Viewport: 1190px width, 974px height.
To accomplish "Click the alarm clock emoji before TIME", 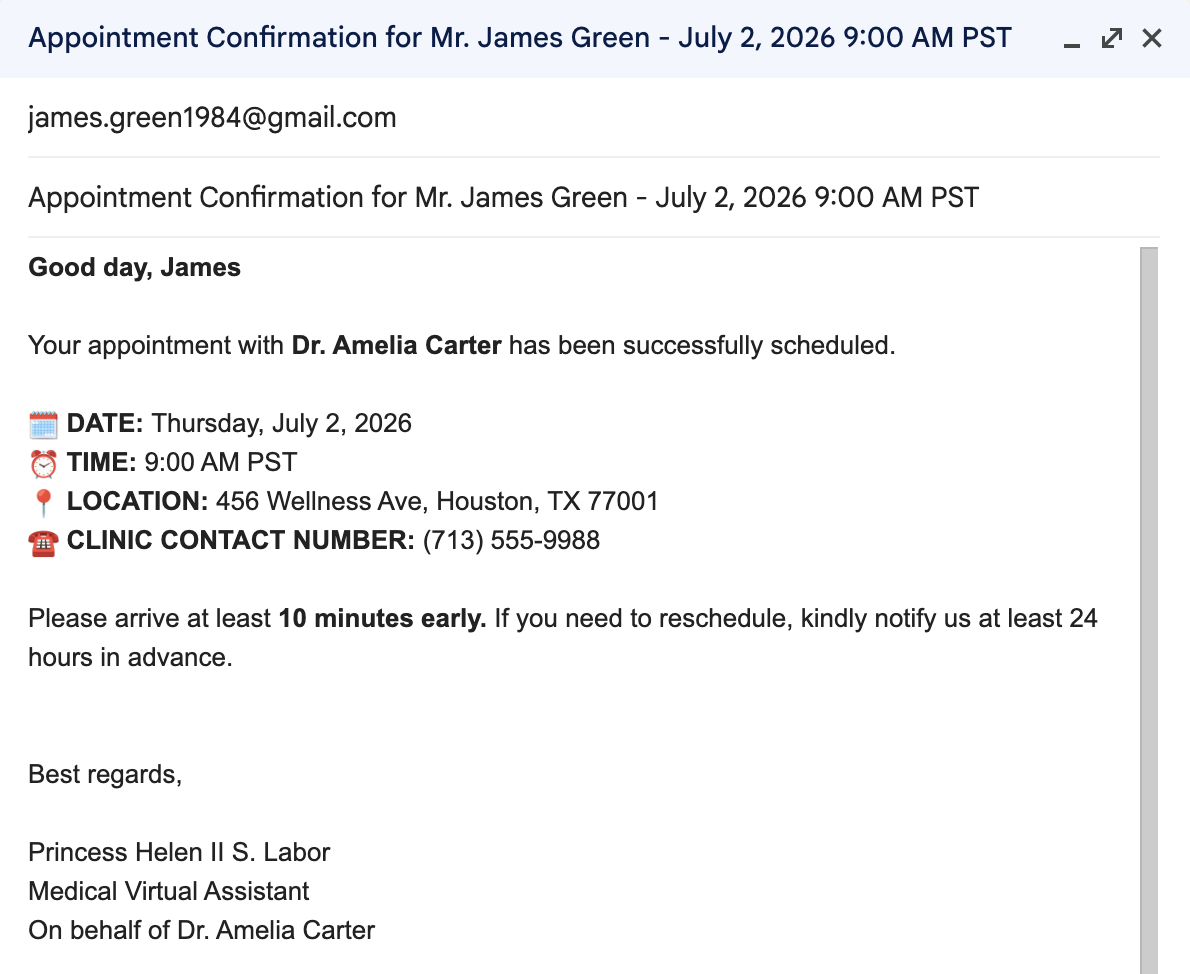I will click(43, 463).
